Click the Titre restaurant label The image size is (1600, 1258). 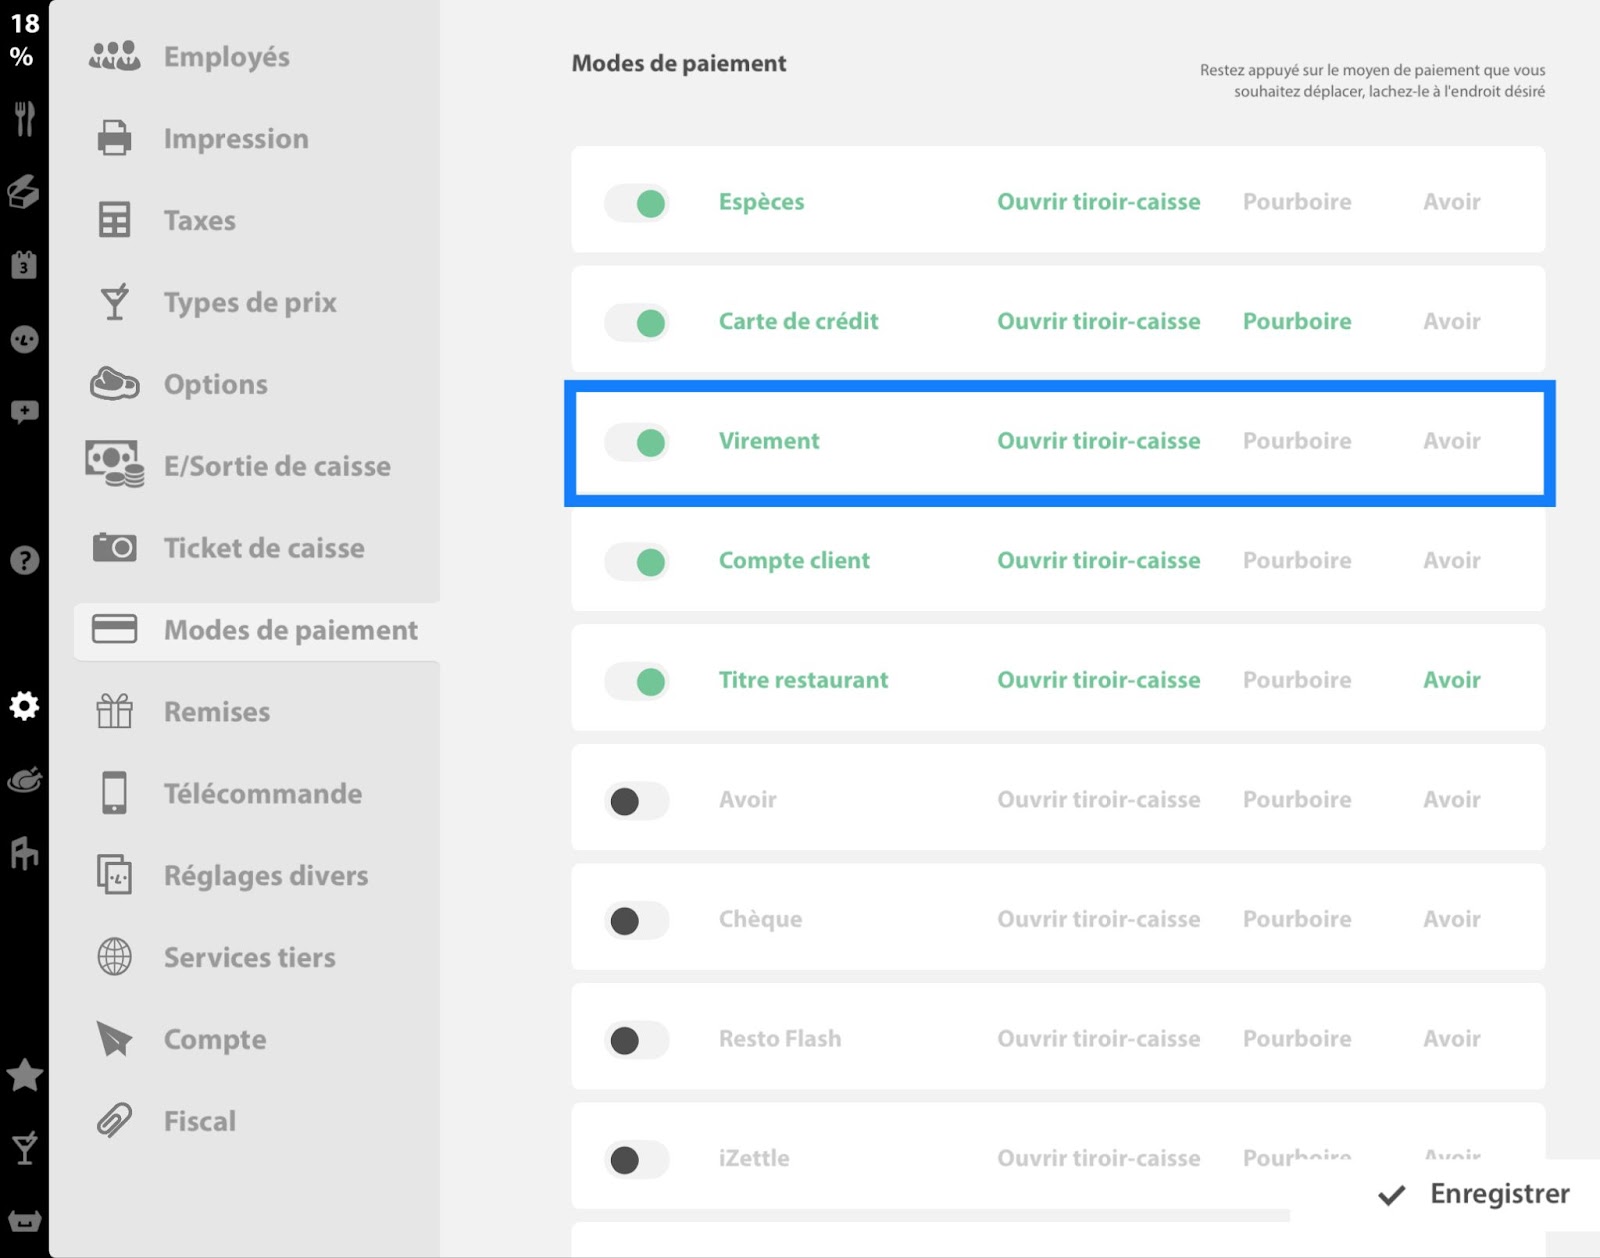tap(803, 680)
